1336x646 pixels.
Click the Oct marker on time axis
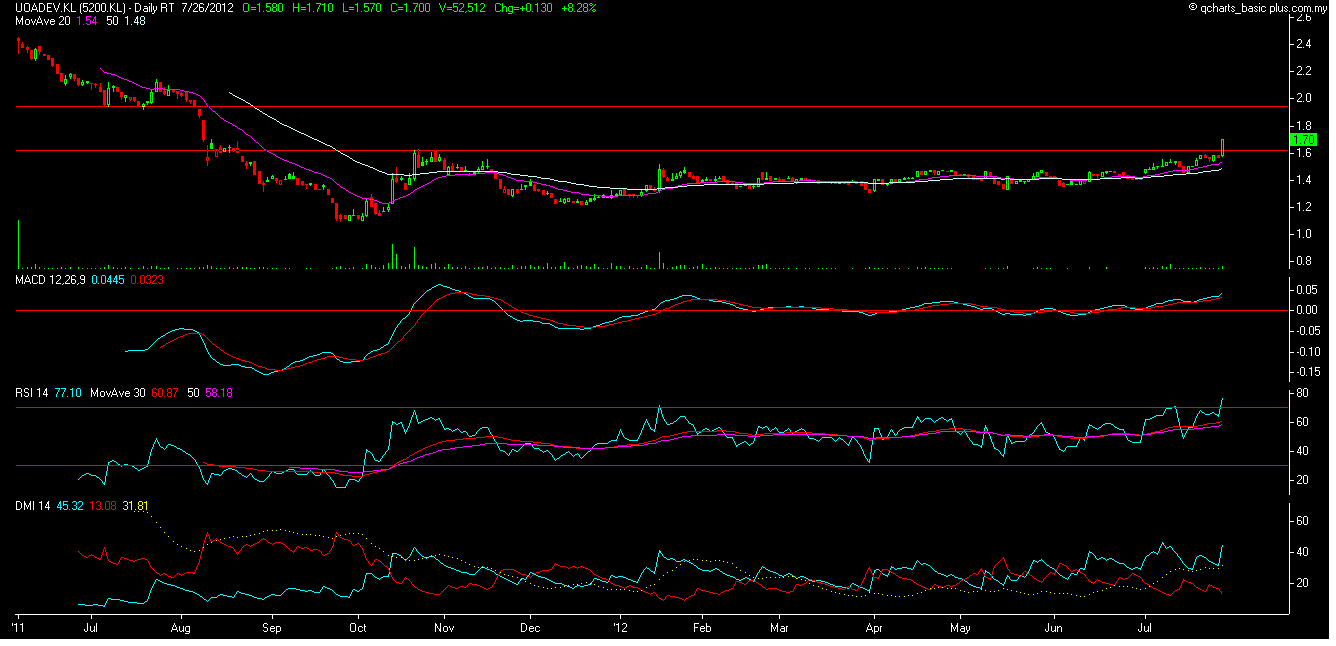click(x=358, y=628)
